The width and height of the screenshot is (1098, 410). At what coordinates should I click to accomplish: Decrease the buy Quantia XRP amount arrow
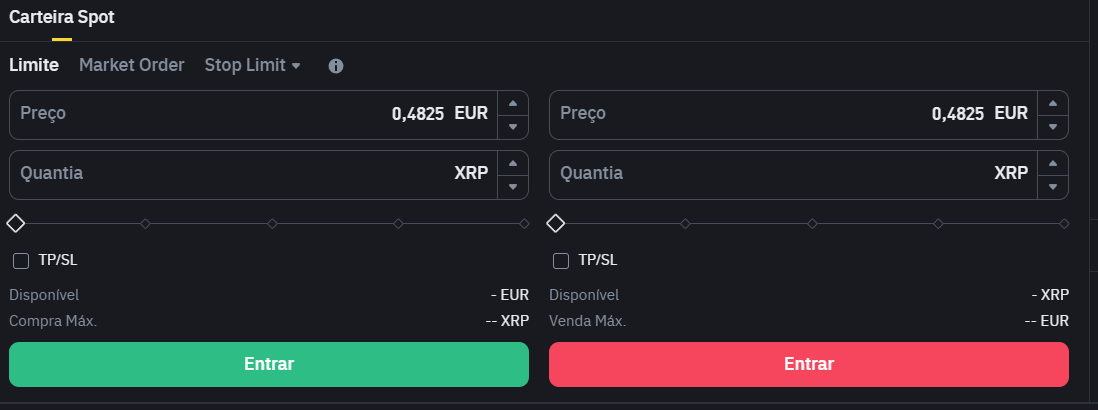[x=513, y=188]
